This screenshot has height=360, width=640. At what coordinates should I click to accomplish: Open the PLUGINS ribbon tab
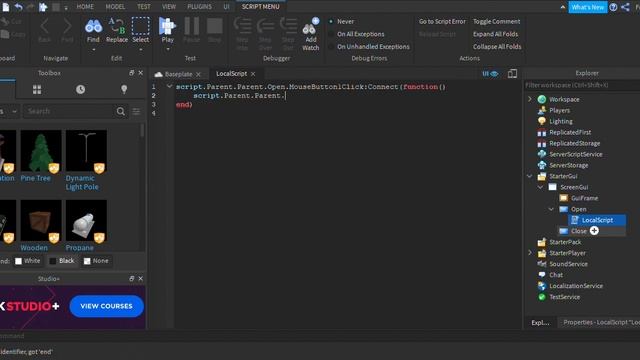[x=199, y=7]
